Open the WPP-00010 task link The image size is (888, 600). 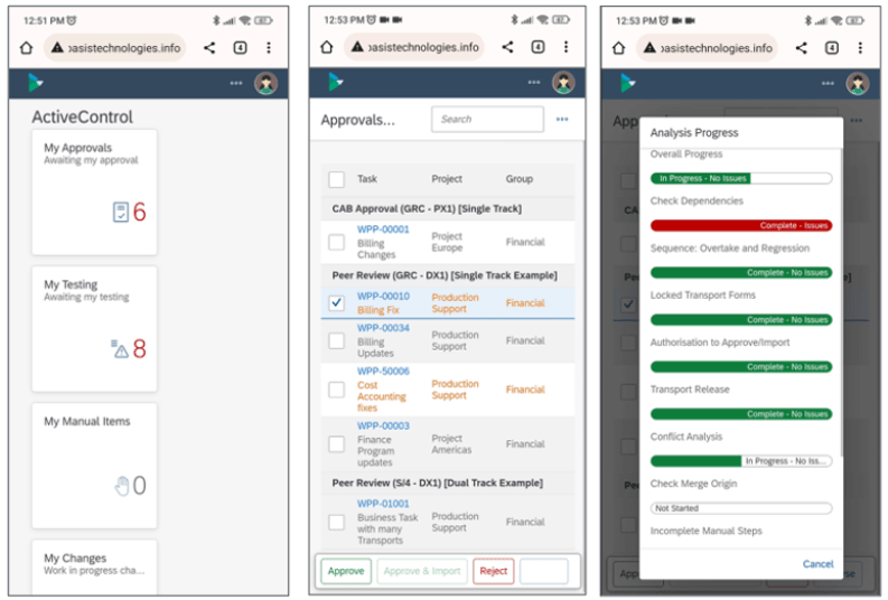pyautogui.click(x=383, y=296)
